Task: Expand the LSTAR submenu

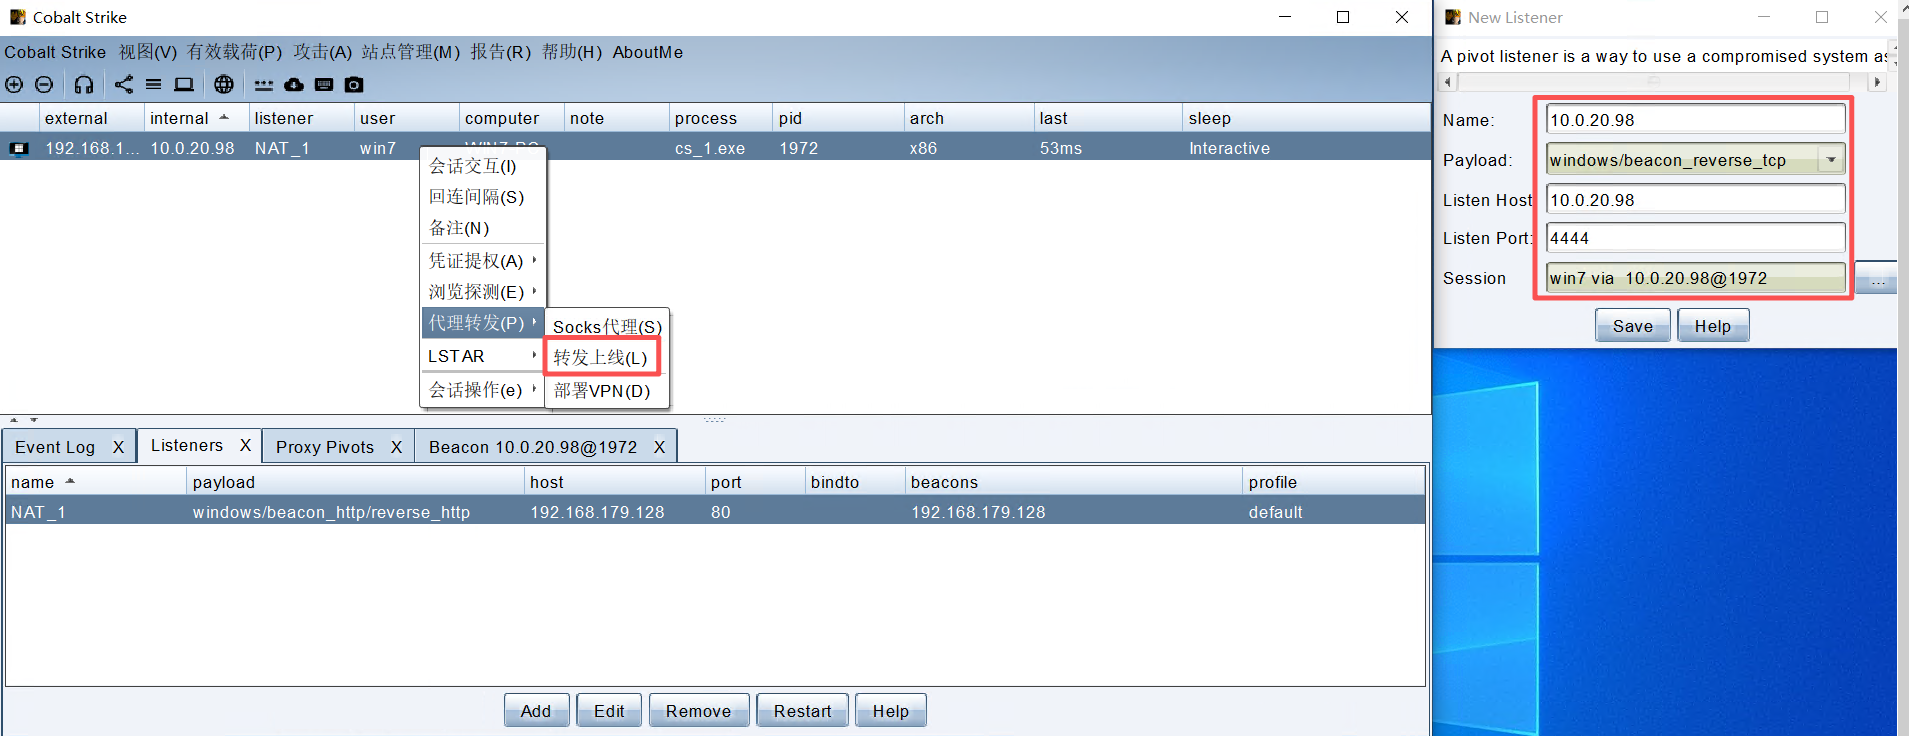Action: click(483, 356)
